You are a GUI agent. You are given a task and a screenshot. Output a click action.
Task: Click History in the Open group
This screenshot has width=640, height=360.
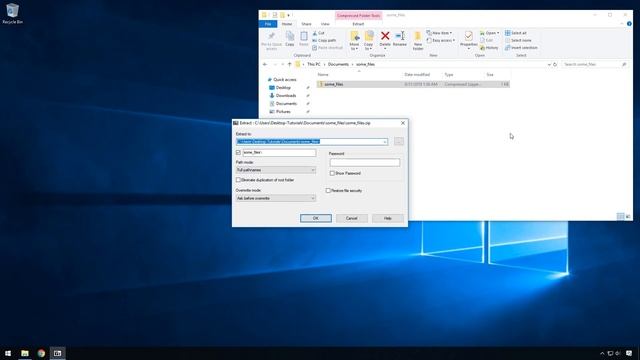point(489,48)
